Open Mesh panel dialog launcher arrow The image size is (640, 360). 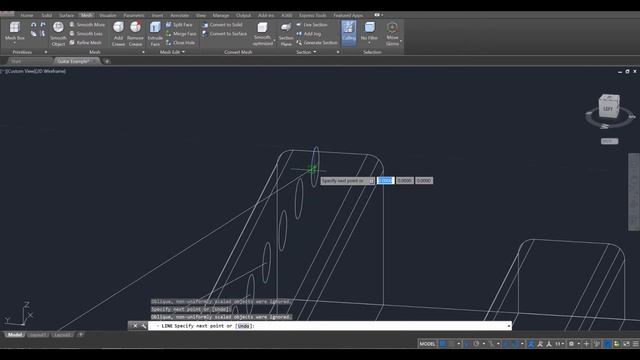(143, 52)
